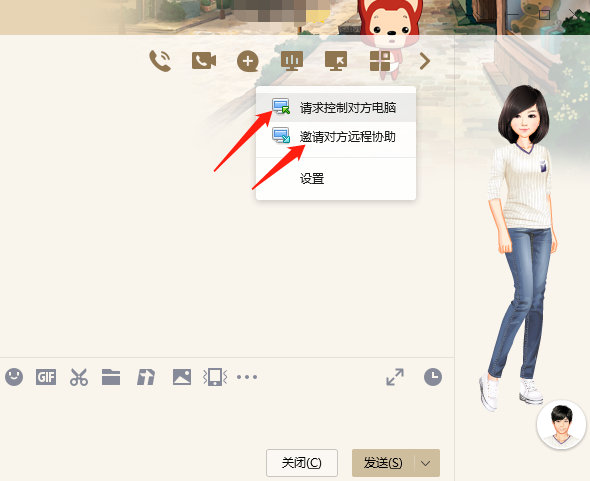Start a voice call with the phone icon

[160, 61]
